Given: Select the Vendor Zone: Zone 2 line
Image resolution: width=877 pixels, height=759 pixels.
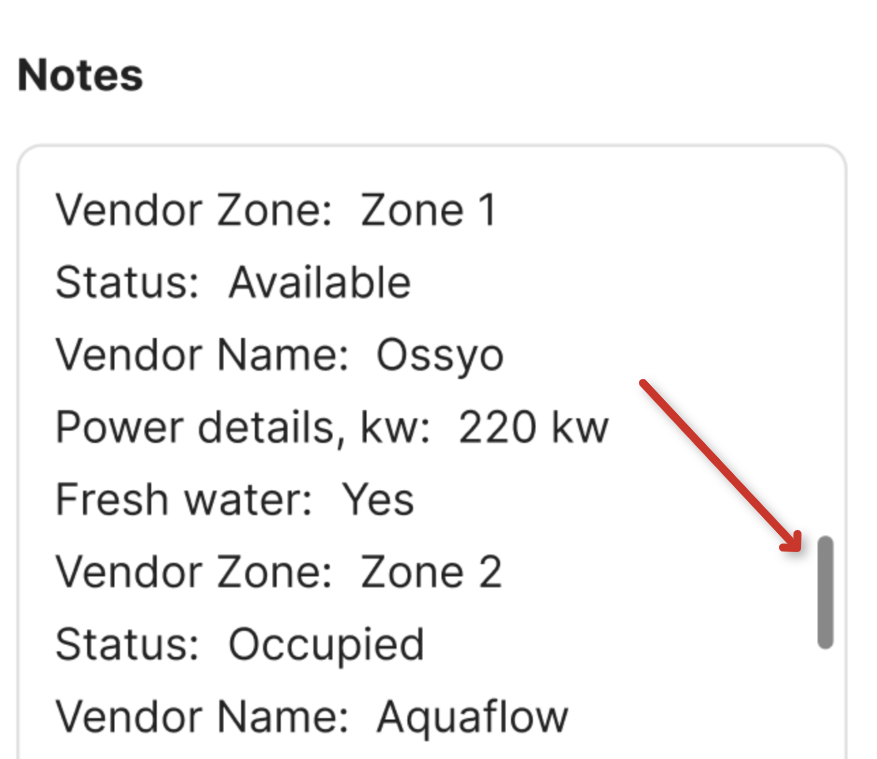Looking at the screenshot, I should click(x=280, y=571).
